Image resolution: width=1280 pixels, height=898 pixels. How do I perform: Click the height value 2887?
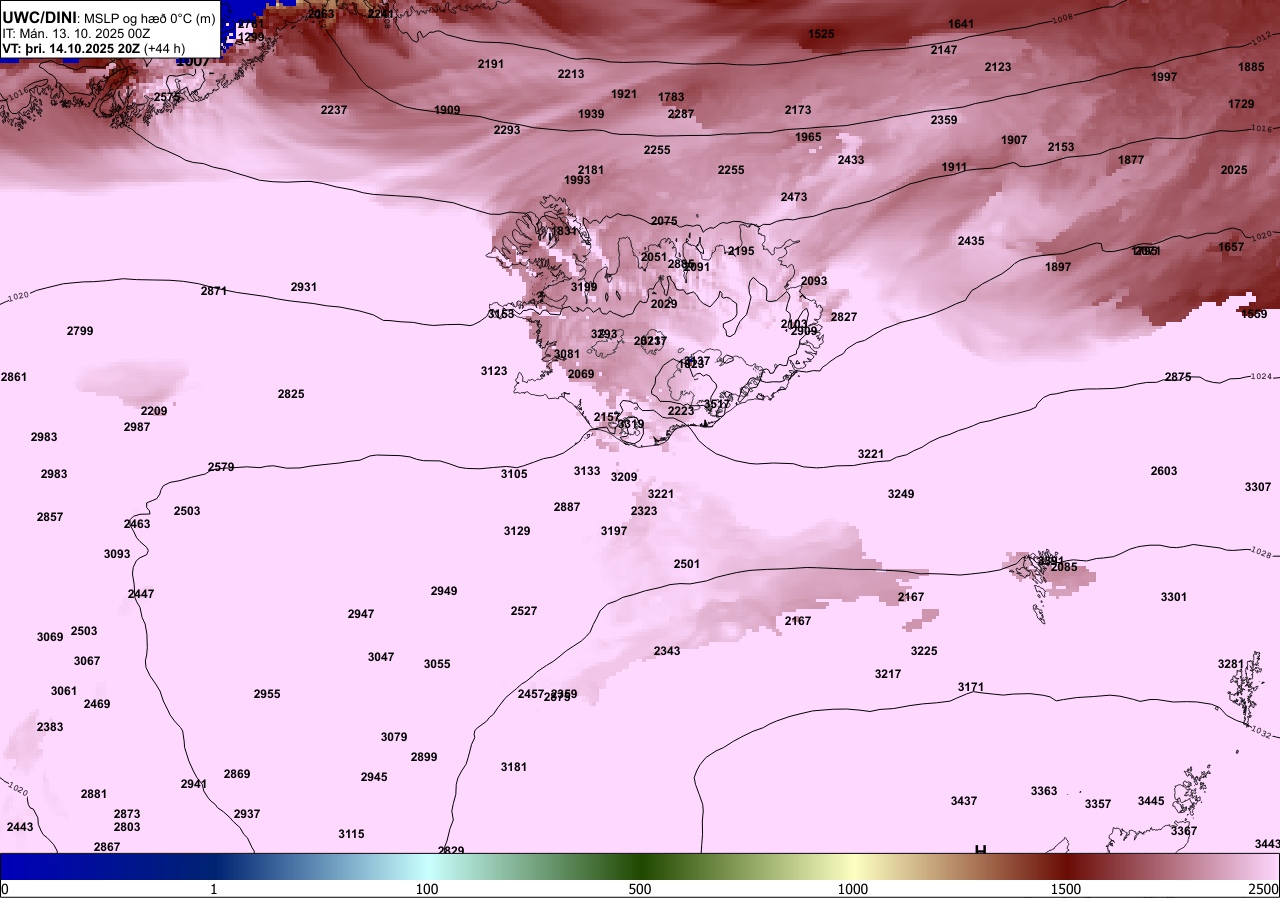click(567, 507)
